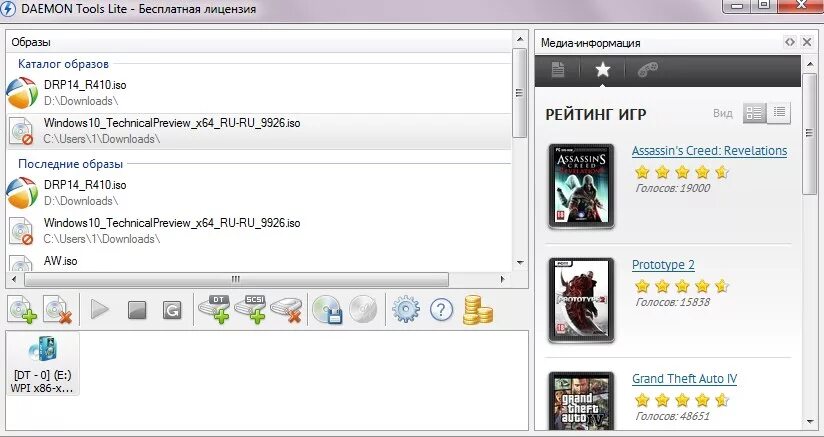Click the Media Info panel expand arrows

coord(790,43)
